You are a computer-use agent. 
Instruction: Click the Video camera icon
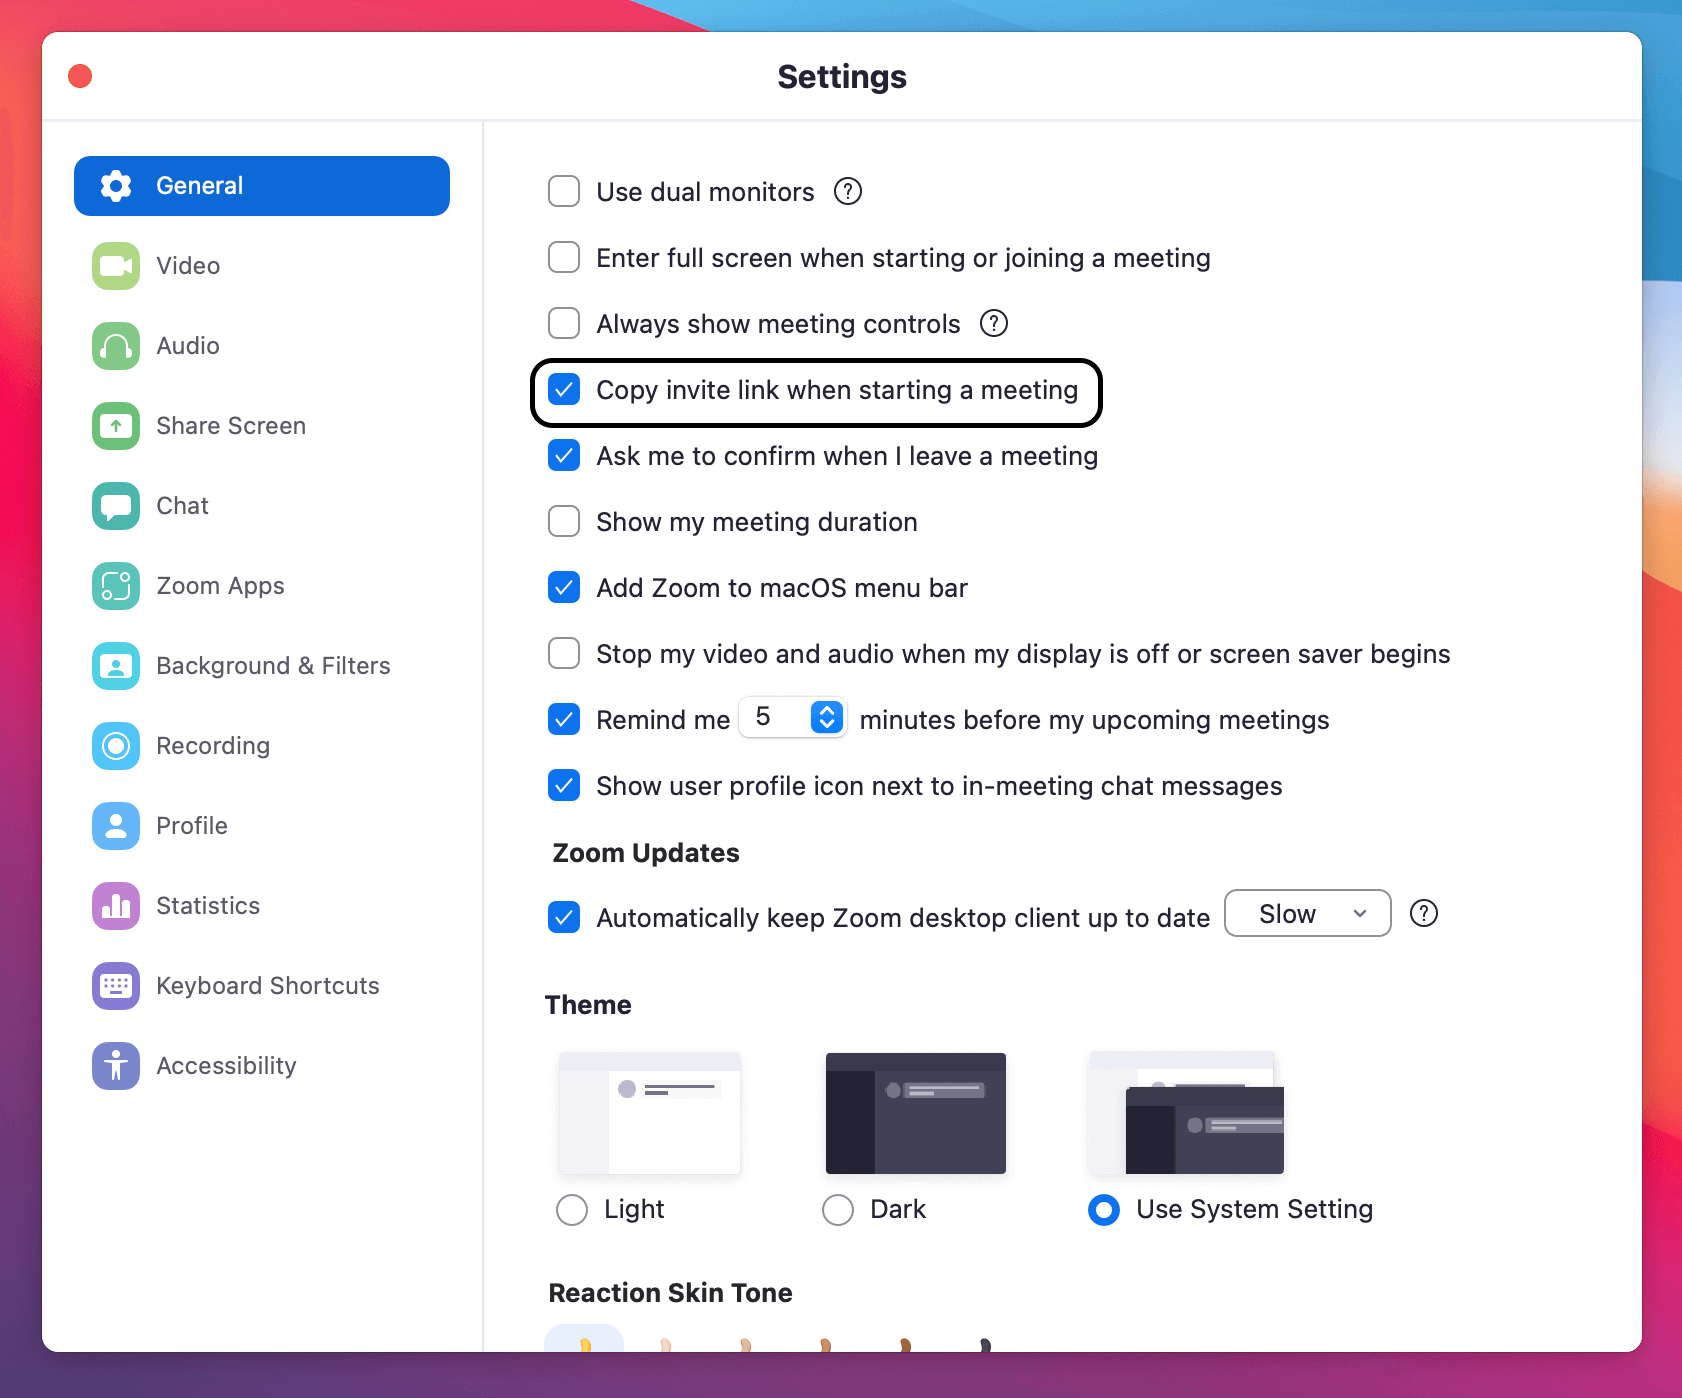(116, 266)
